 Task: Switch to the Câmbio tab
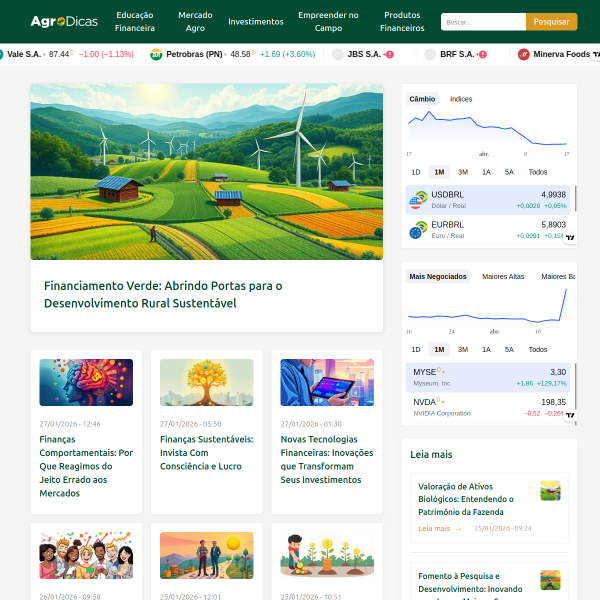click(422, 99)
